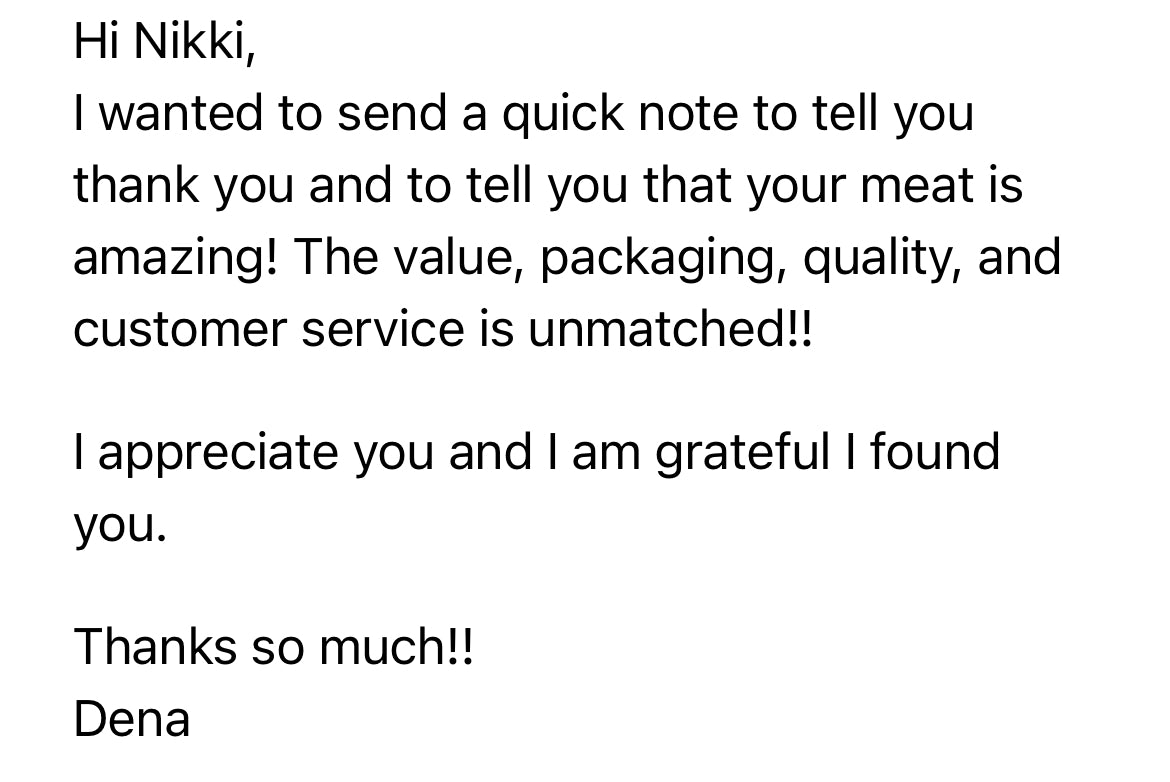The image size is (1170, 782).
Task: Select the word customer in the message
Action: [x=180, y=329]
